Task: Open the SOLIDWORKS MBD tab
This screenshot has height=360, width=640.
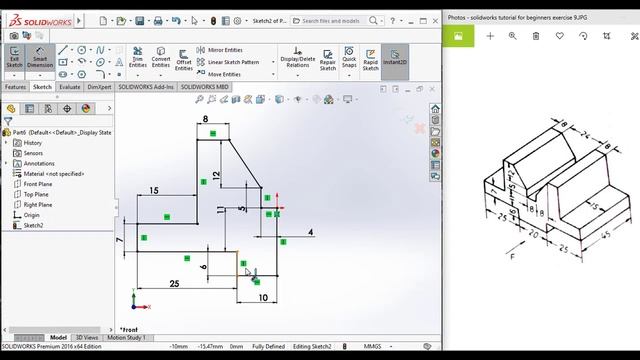Action: (x=204, y=87)
